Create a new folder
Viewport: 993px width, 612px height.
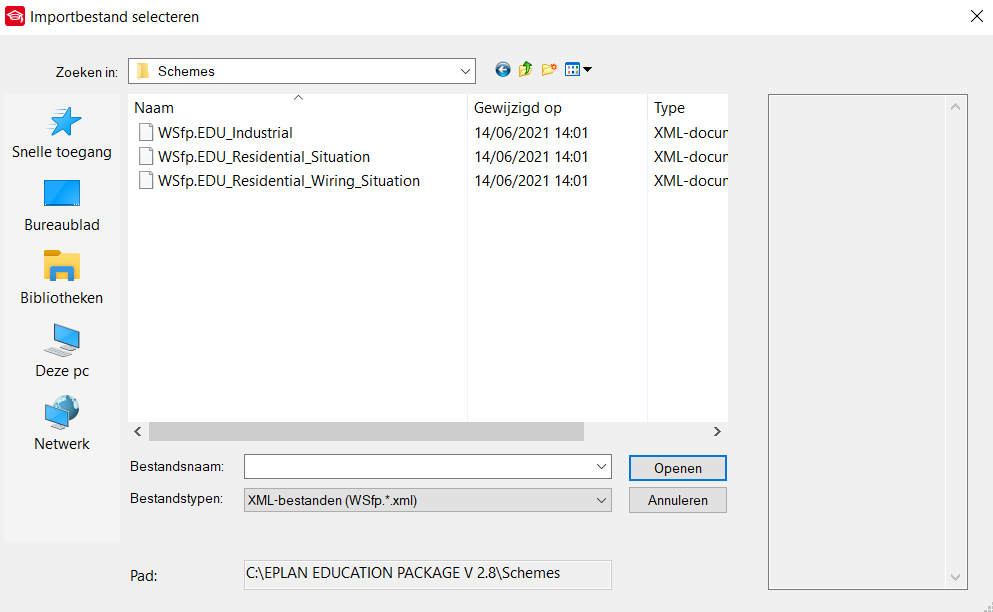(549, 70)
